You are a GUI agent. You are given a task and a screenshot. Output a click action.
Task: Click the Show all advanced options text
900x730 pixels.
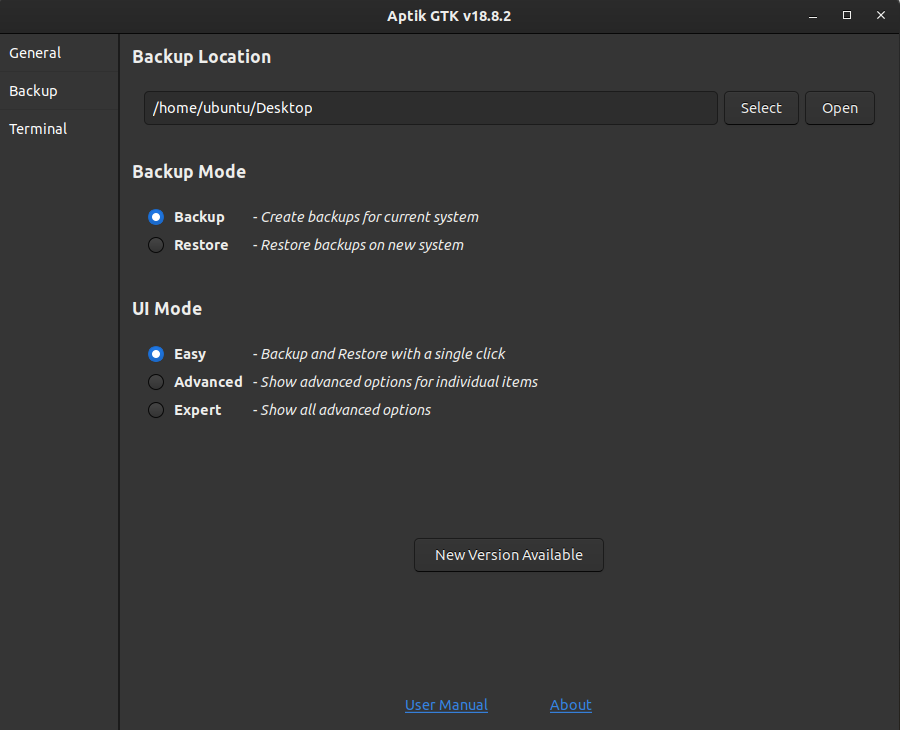click(x=342, y=410)
